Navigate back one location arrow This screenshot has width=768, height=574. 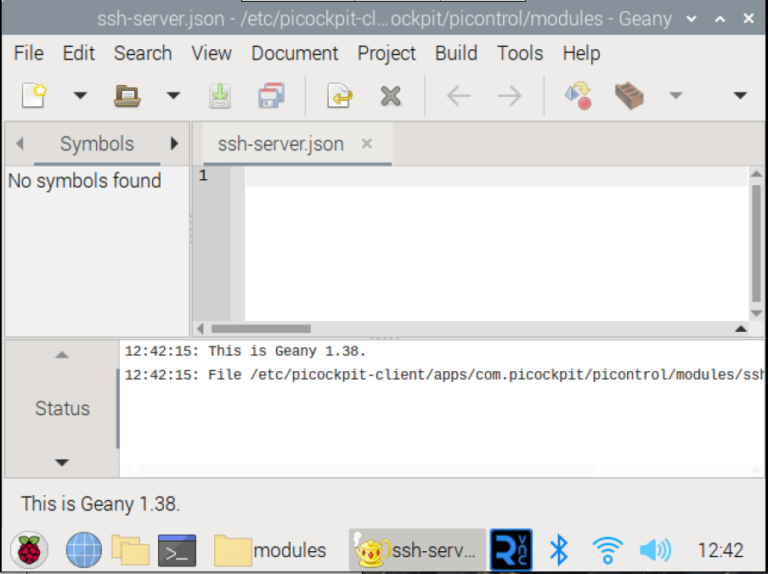tap(459, 96)
